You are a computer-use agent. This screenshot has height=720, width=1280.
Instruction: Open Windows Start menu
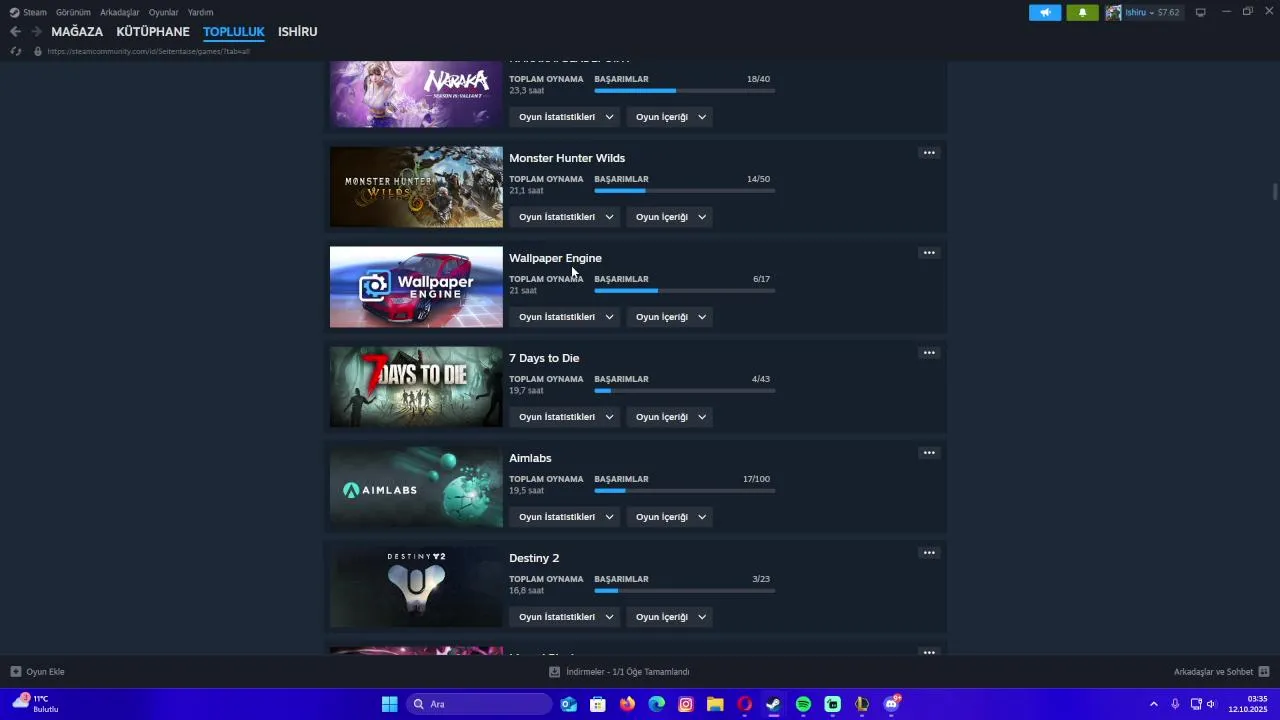[x=390, y=704]
